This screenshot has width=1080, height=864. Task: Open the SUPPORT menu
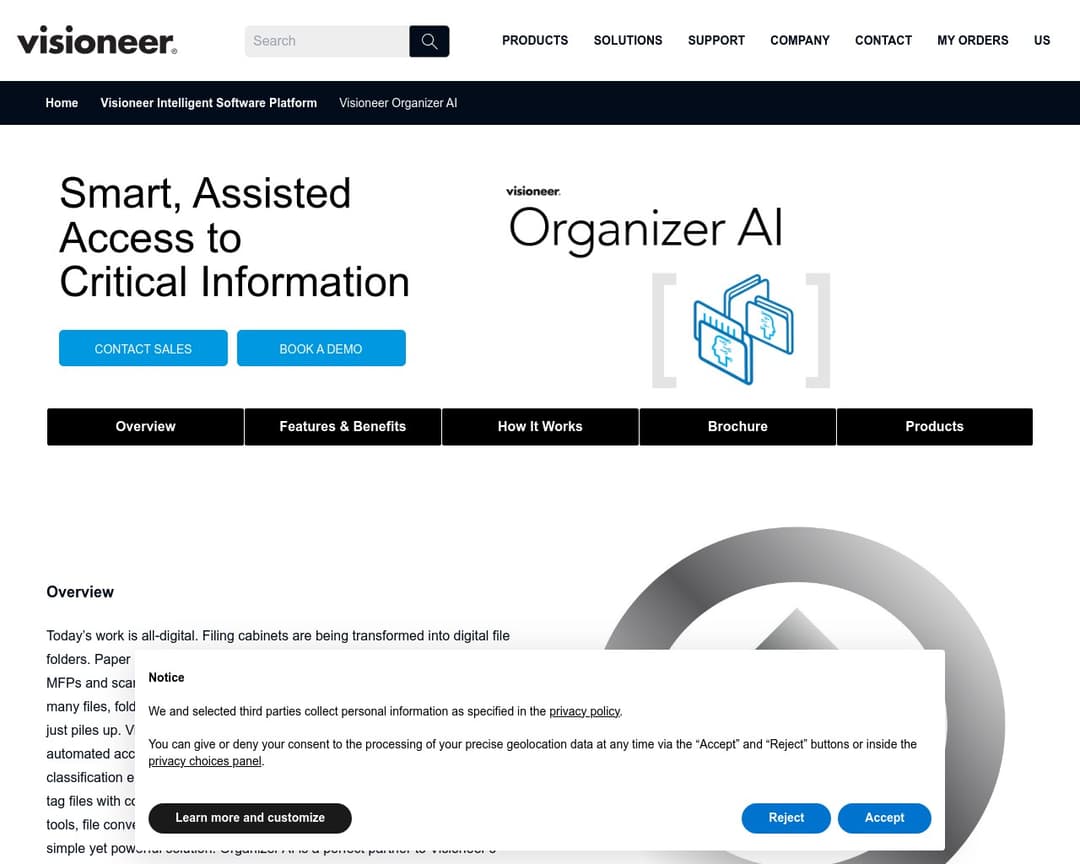(716, 41)
